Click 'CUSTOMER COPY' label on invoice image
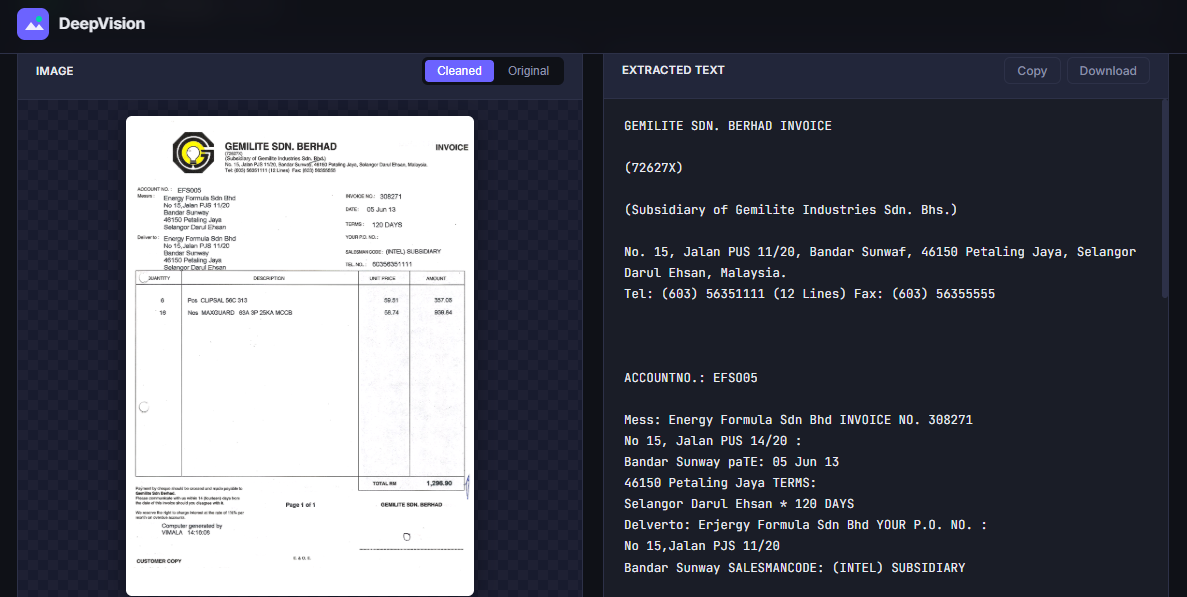Image resolution: width=1187 pixels, height=597 pixels. pyautogui.click(x=159, y=561)
